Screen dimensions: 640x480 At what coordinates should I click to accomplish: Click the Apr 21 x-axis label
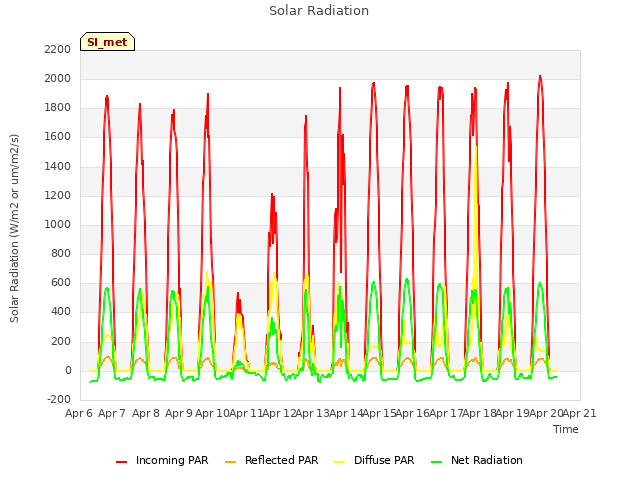pyautogui.click(x=580, y=413)
